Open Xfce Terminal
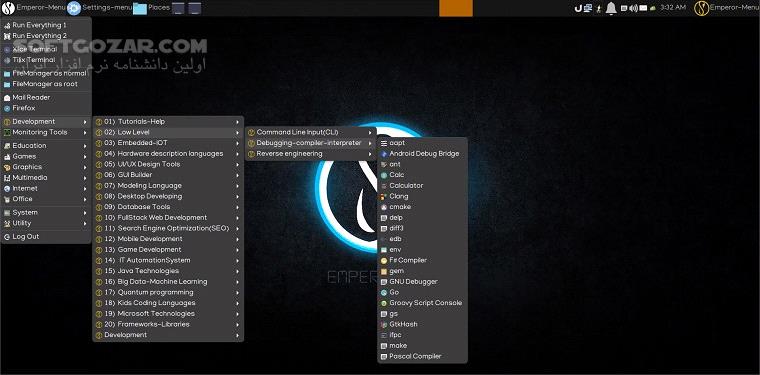Screen dimensions: 760x375 click(46, 49)
